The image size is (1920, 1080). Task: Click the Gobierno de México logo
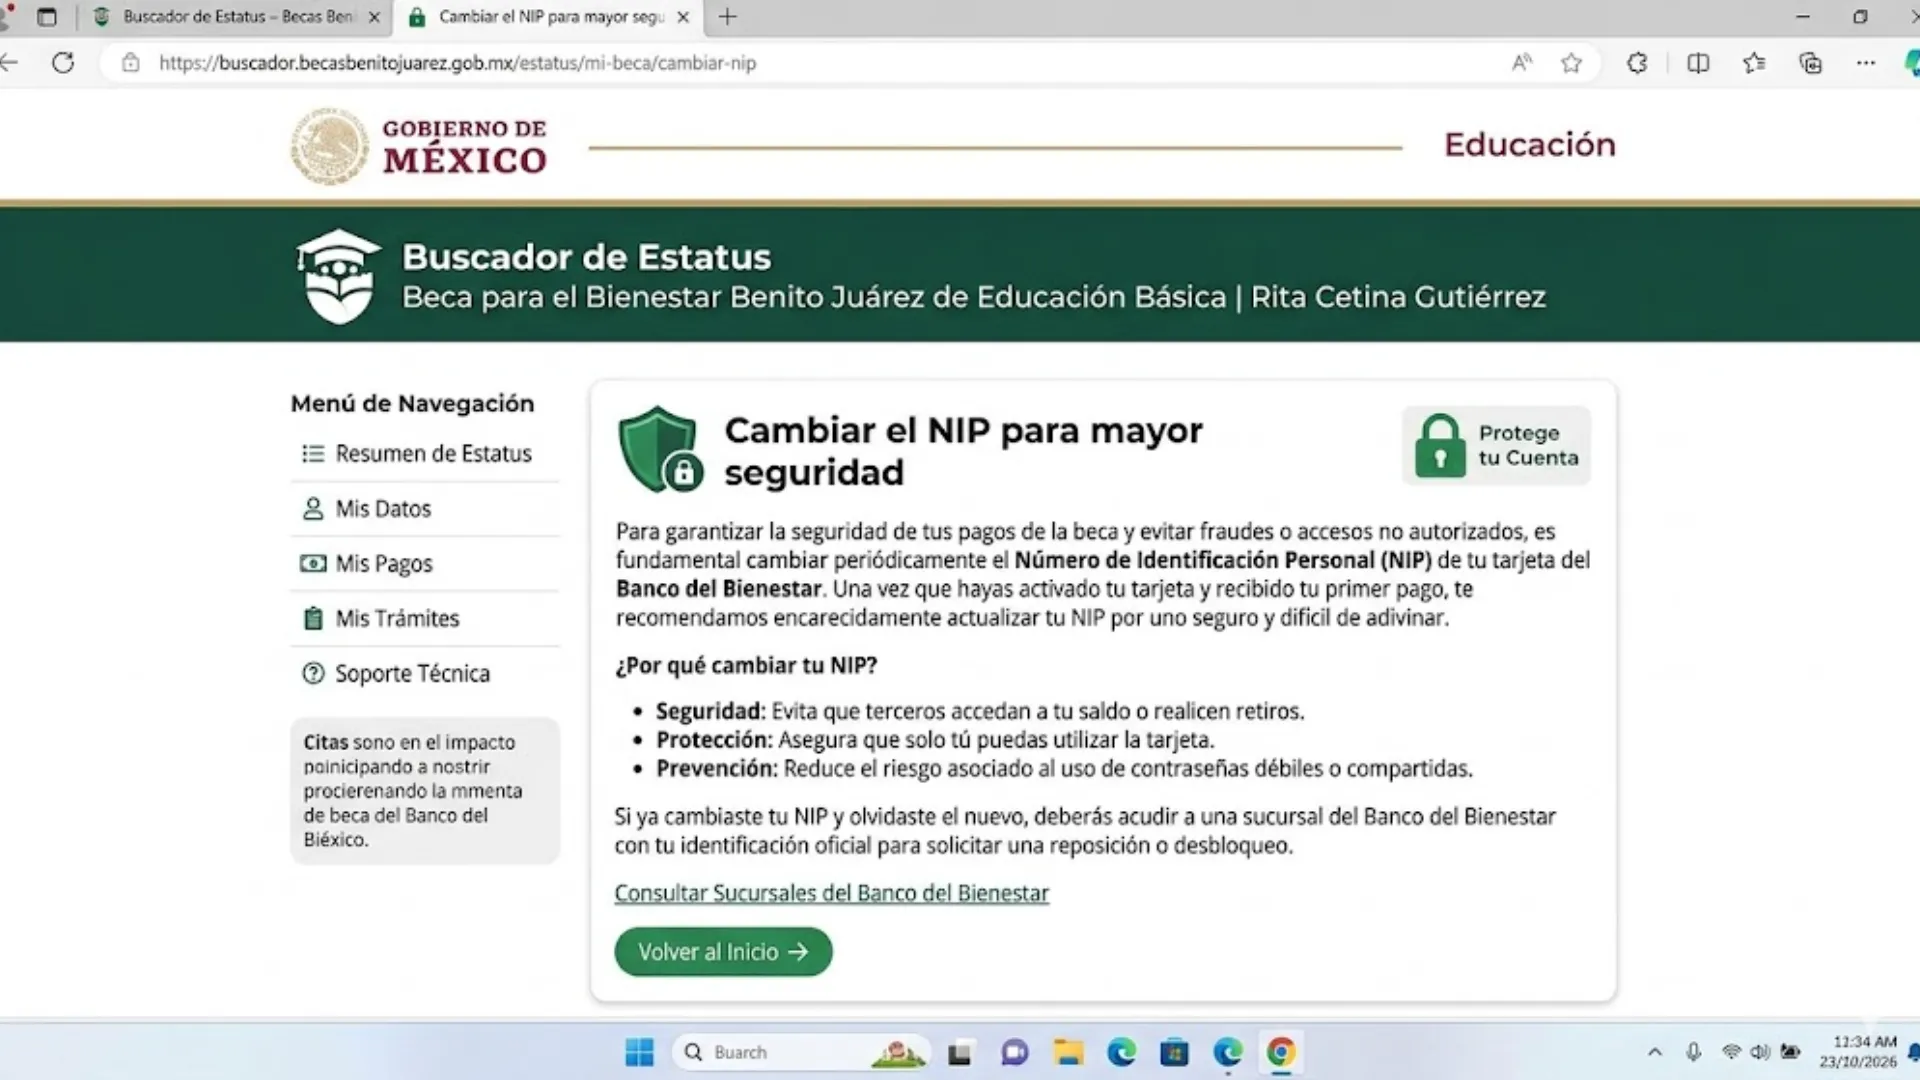[x=419, y=146]
